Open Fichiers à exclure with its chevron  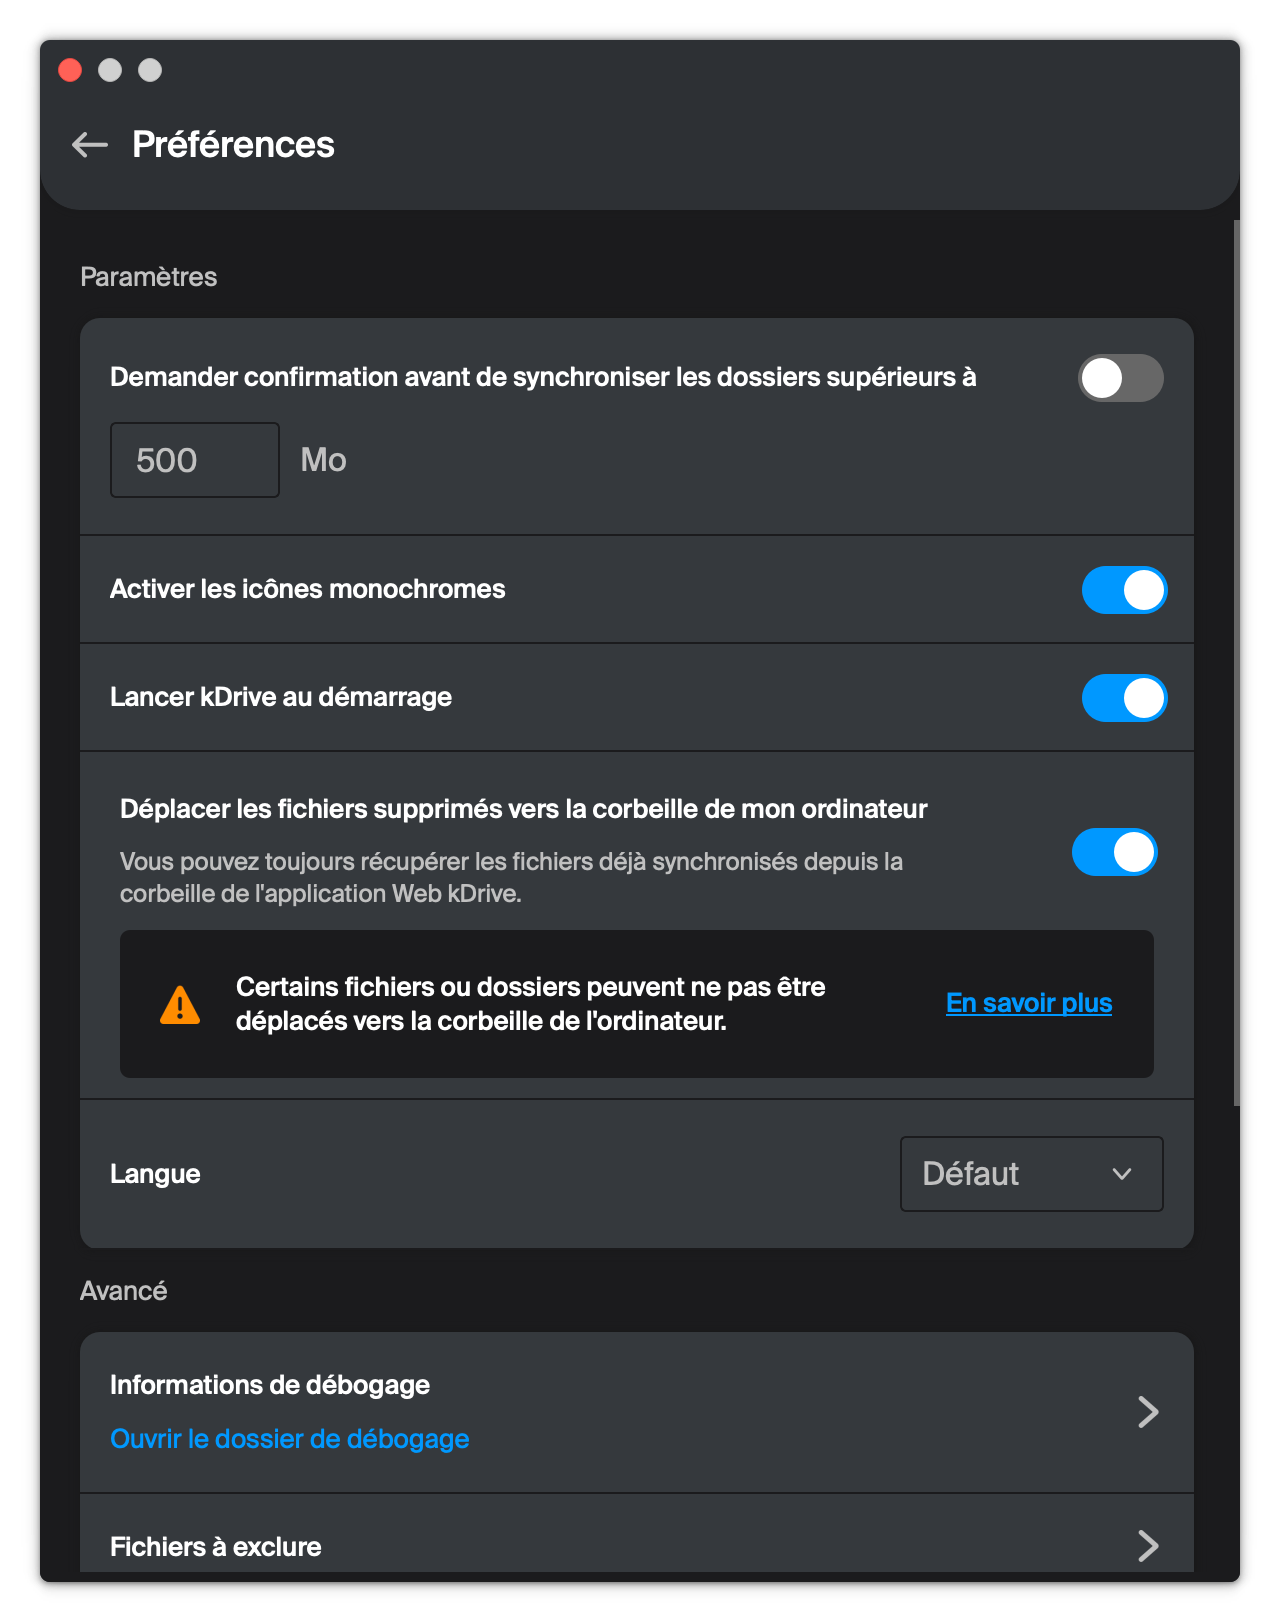click(1148, 1546)
